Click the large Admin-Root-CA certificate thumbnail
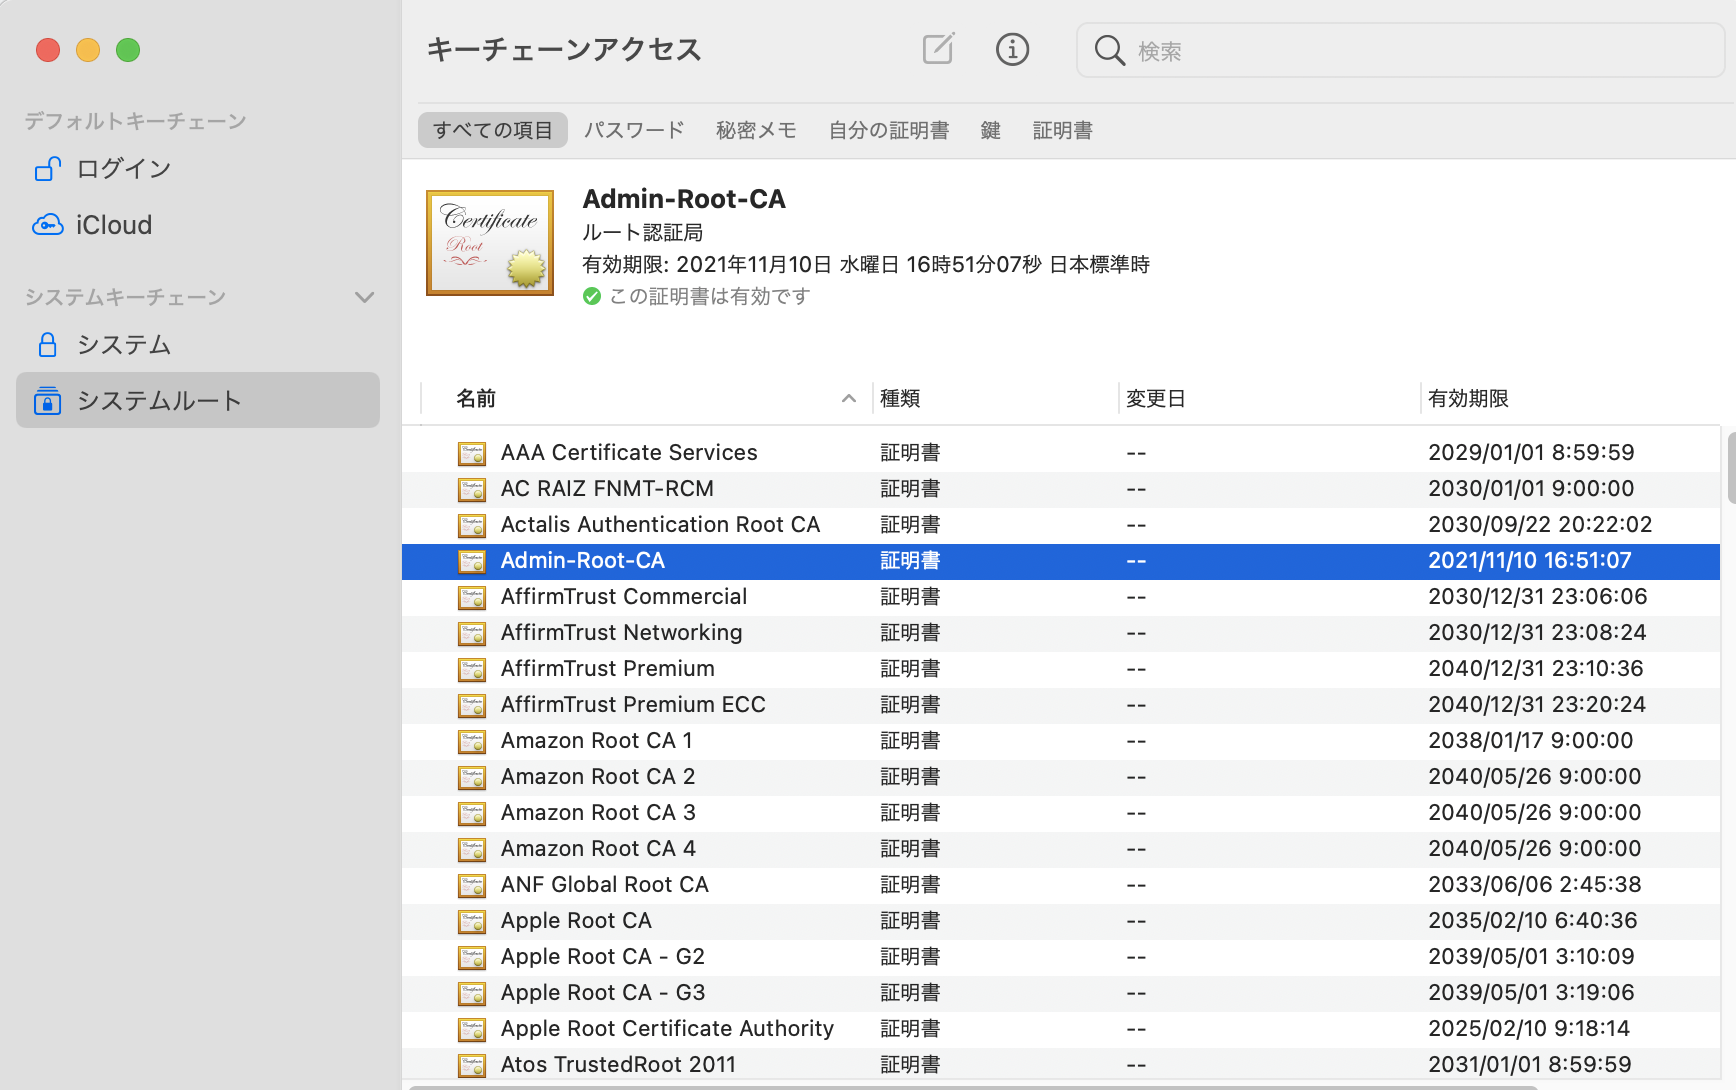This screenshot has width=1736, height=1090. coord(490,243)
